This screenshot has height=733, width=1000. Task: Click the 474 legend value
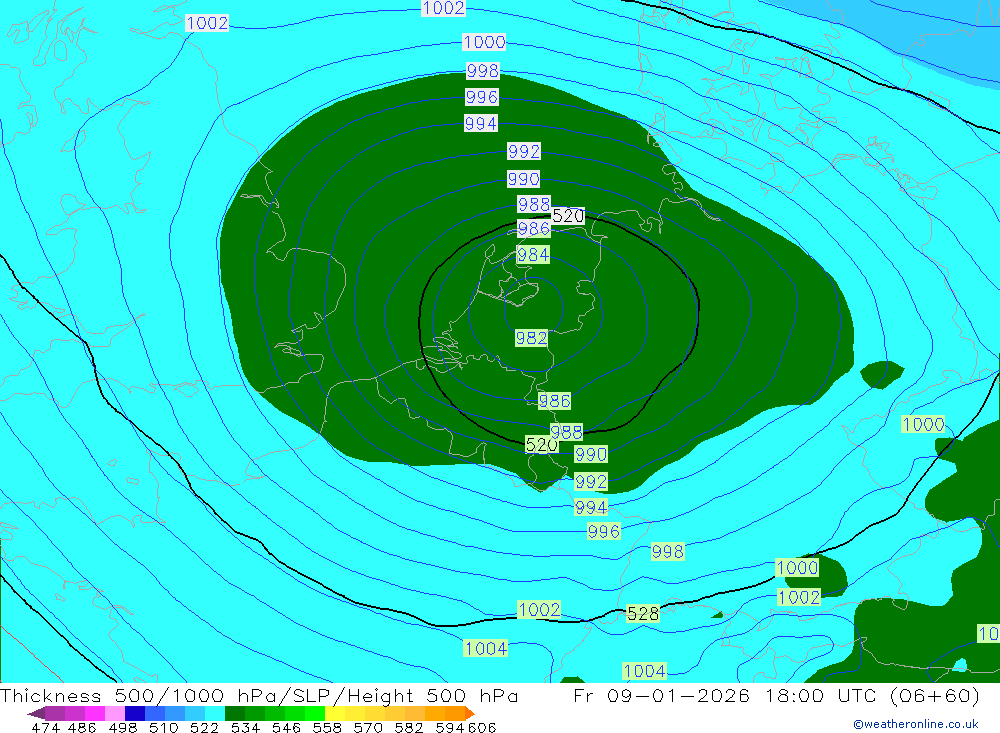click(x=45, y=728)
